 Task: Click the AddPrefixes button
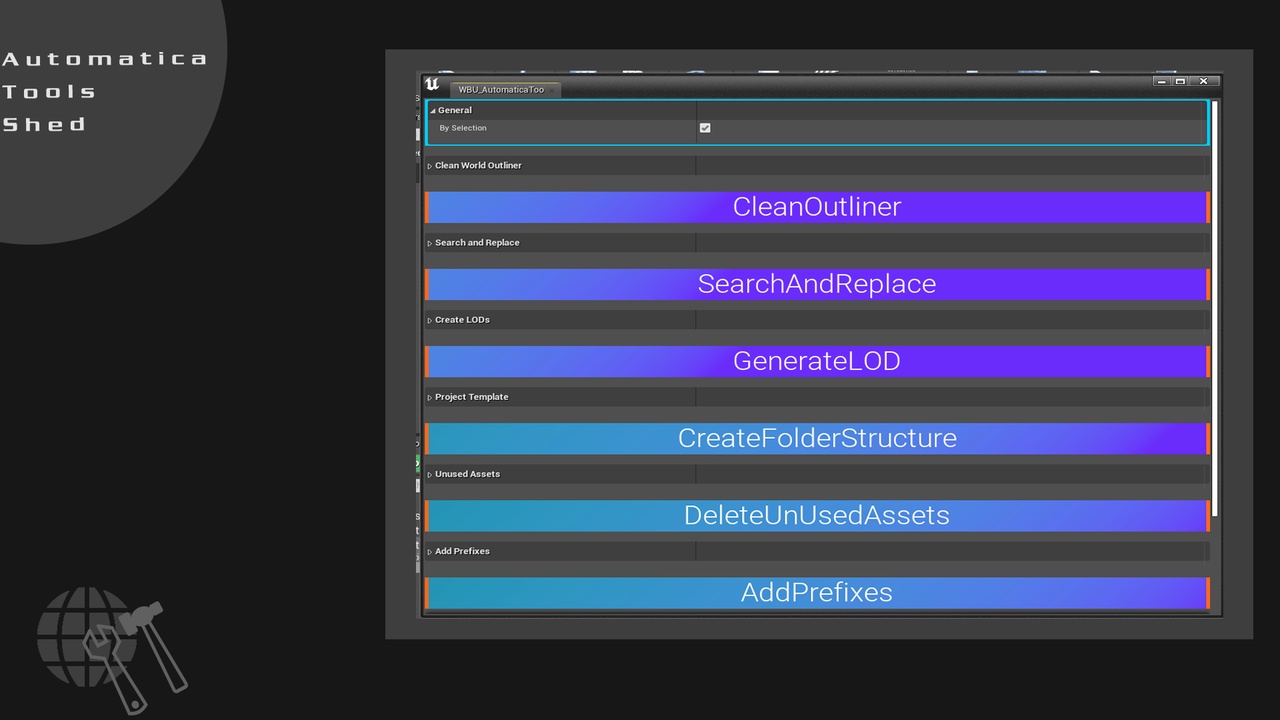coord(817,592)
